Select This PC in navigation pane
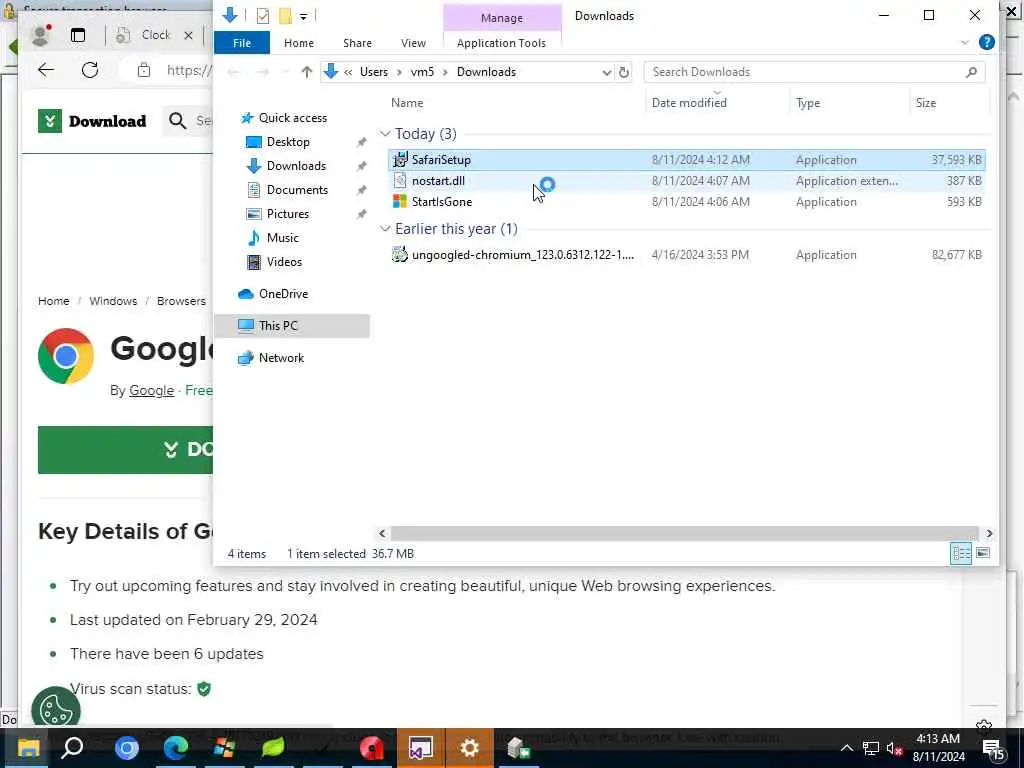Viewport: 1024px width, 768px height. tap(292, 326)
